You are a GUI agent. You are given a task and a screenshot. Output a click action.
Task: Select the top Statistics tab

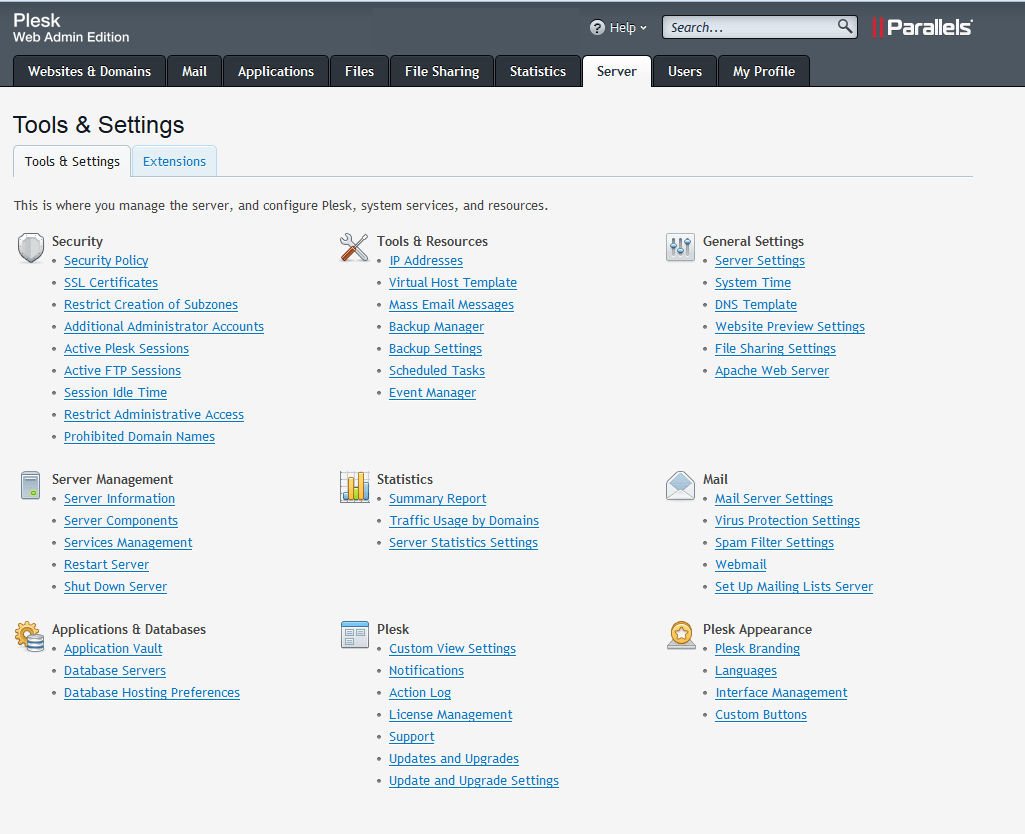coord(538,71)
